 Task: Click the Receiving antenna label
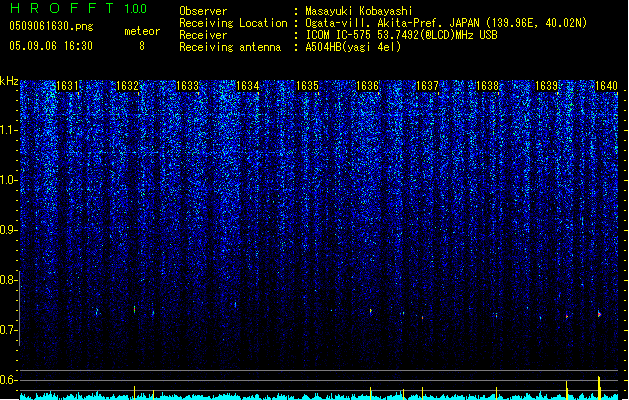tap(230, 47)
